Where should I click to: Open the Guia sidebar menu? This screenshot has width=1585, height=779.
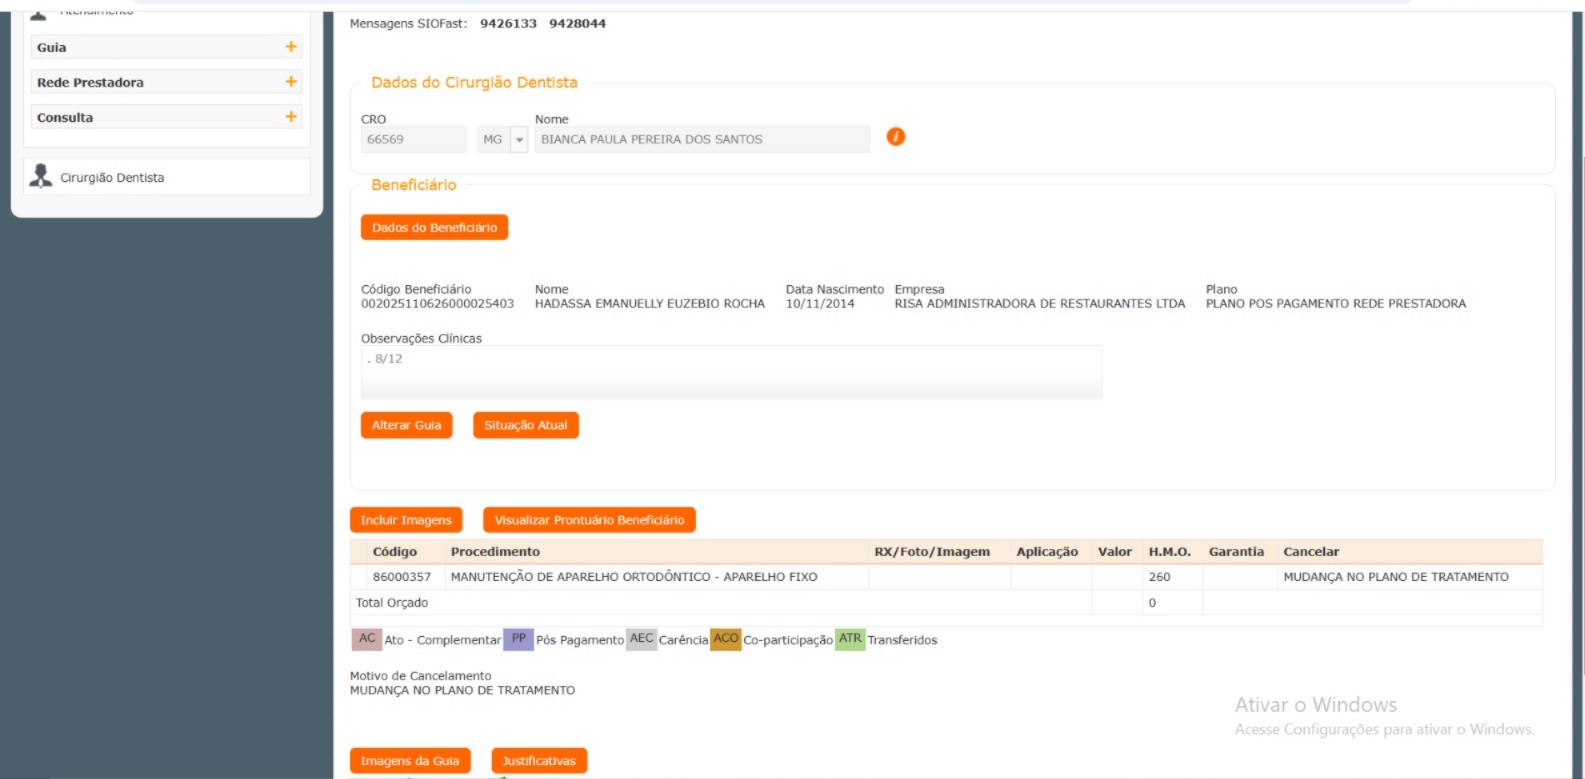[x=166, y=47]
